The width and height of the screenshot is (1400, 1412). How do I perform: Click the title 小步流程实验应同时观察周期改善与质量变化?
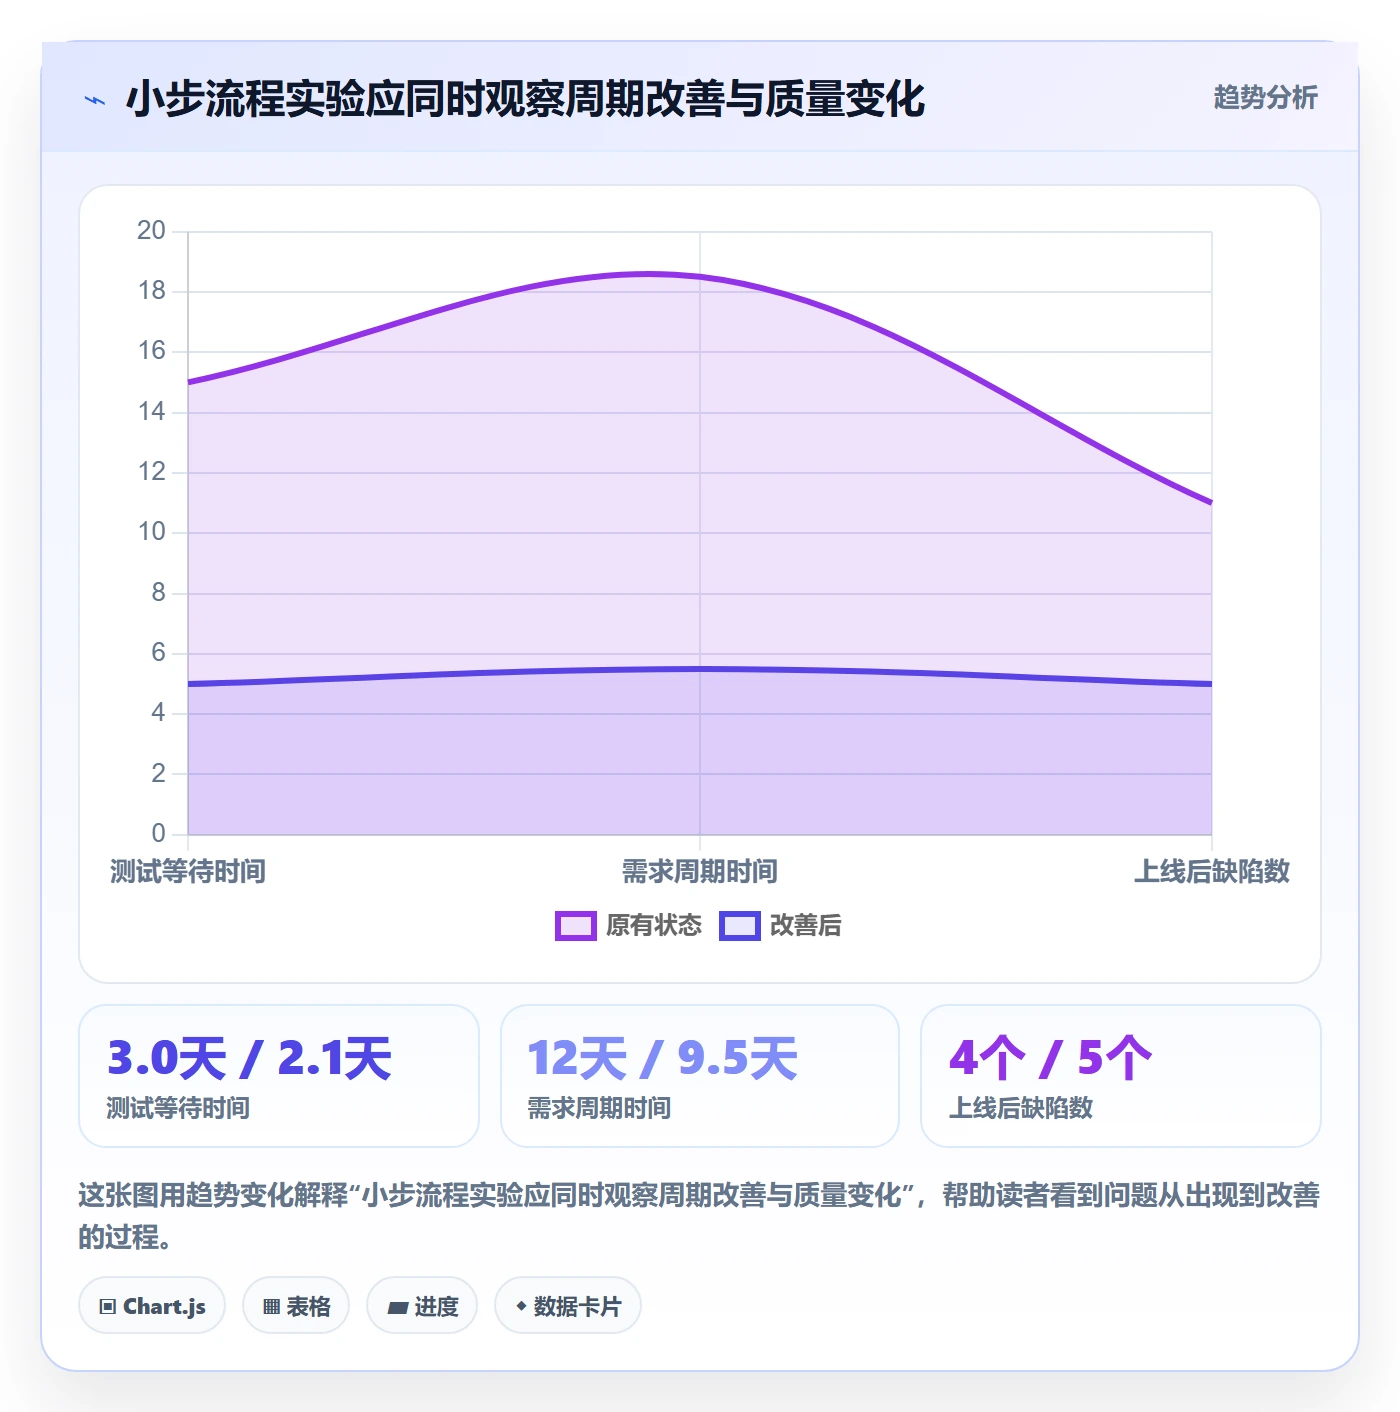pyautogui.click(x=526, y=99)
